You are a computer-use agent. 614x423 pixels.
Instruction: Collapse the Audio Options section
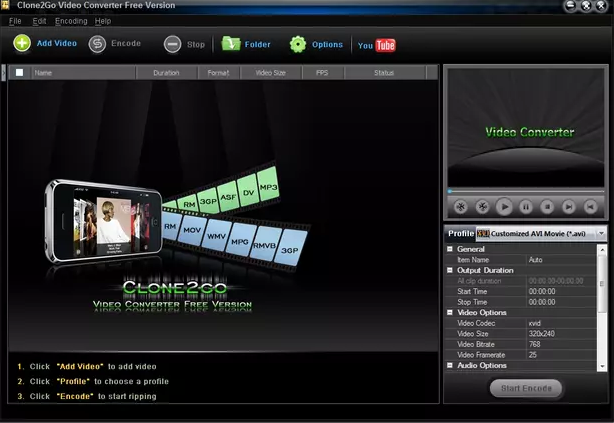pos(450,365)
